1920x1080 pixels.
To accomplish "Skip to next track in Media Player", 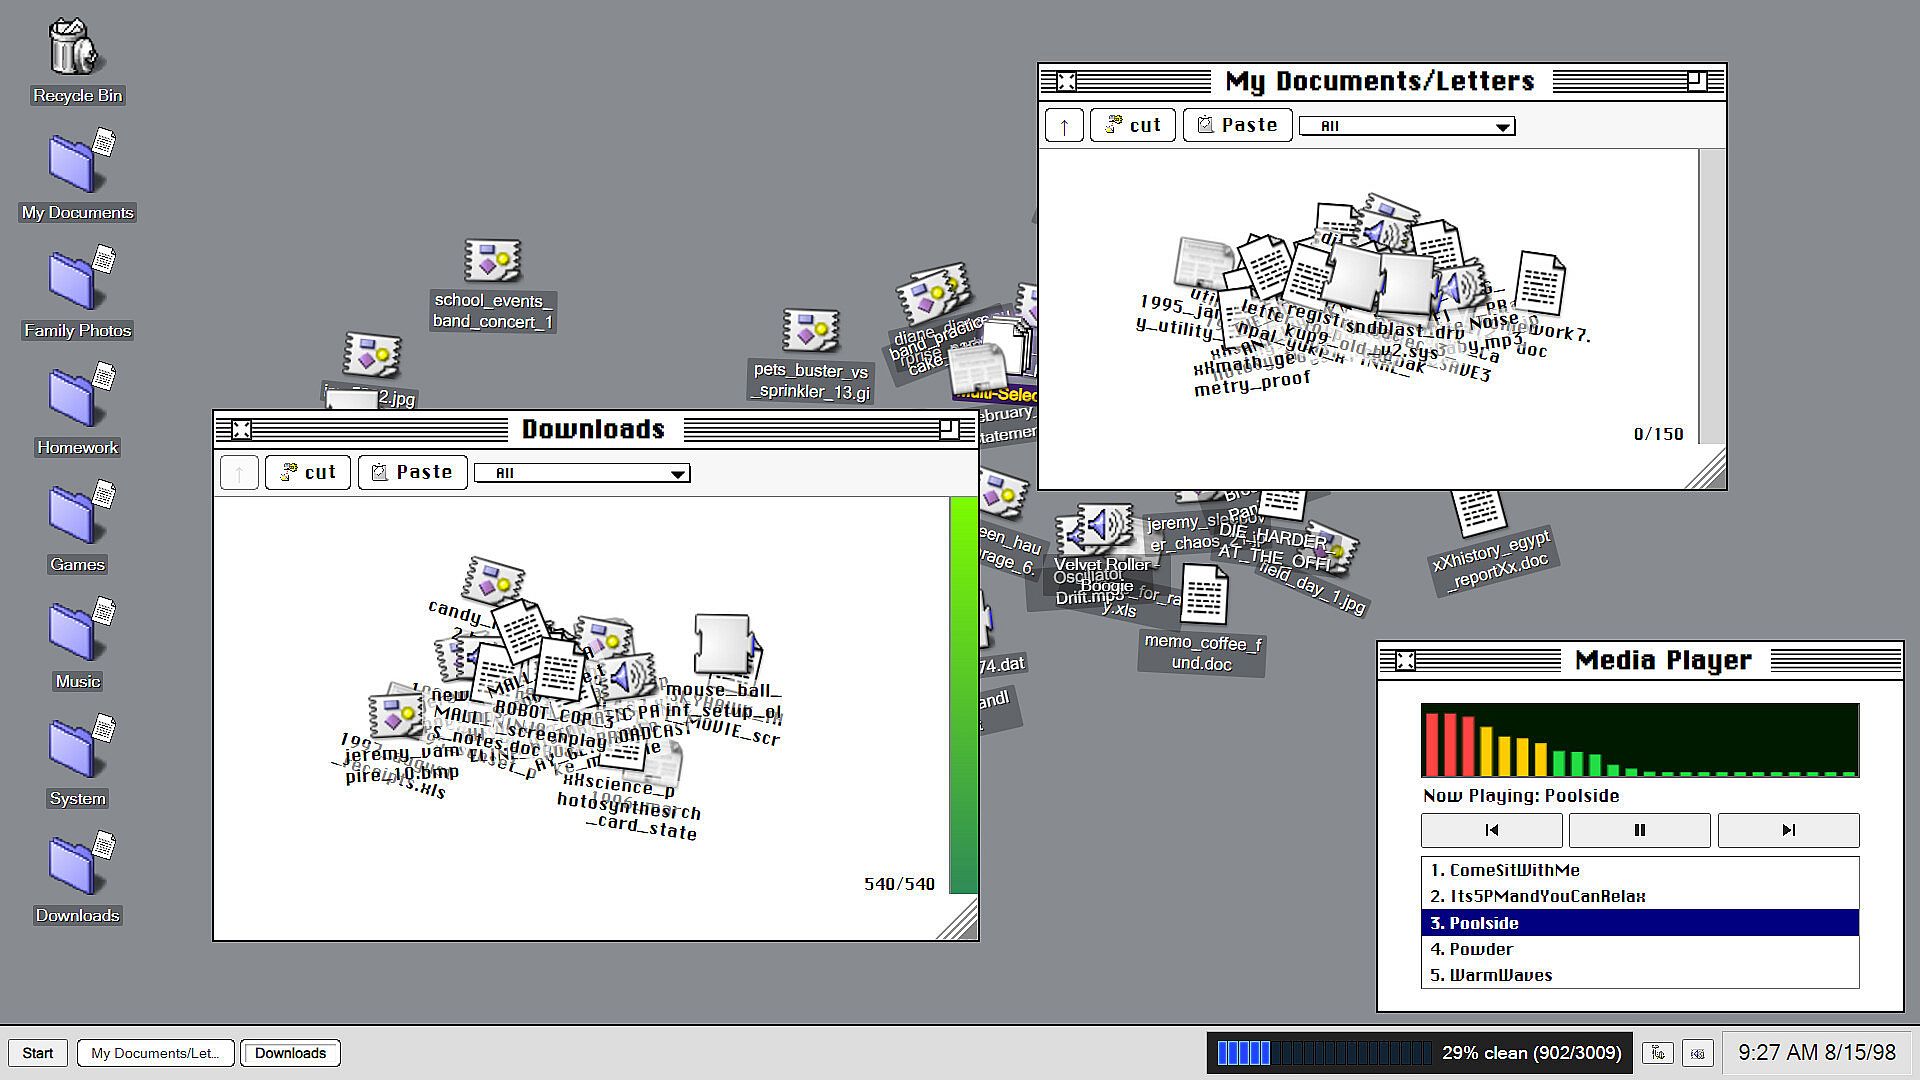I will 1788,830.
